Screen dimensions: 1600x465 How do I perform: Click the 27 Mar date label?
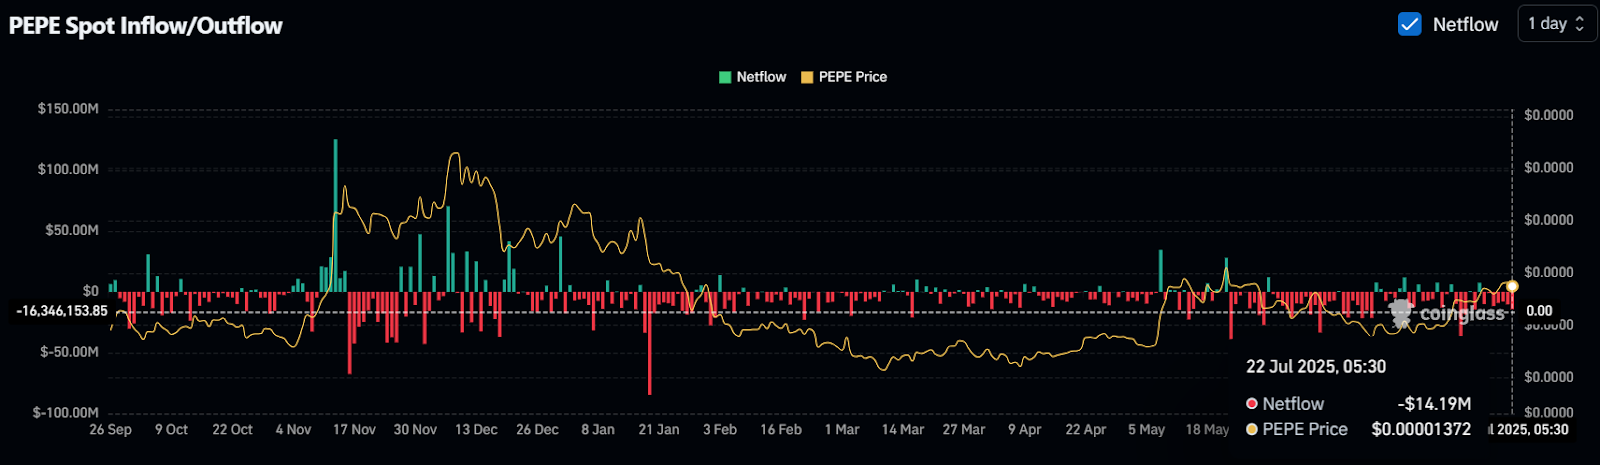click(964, 429)
